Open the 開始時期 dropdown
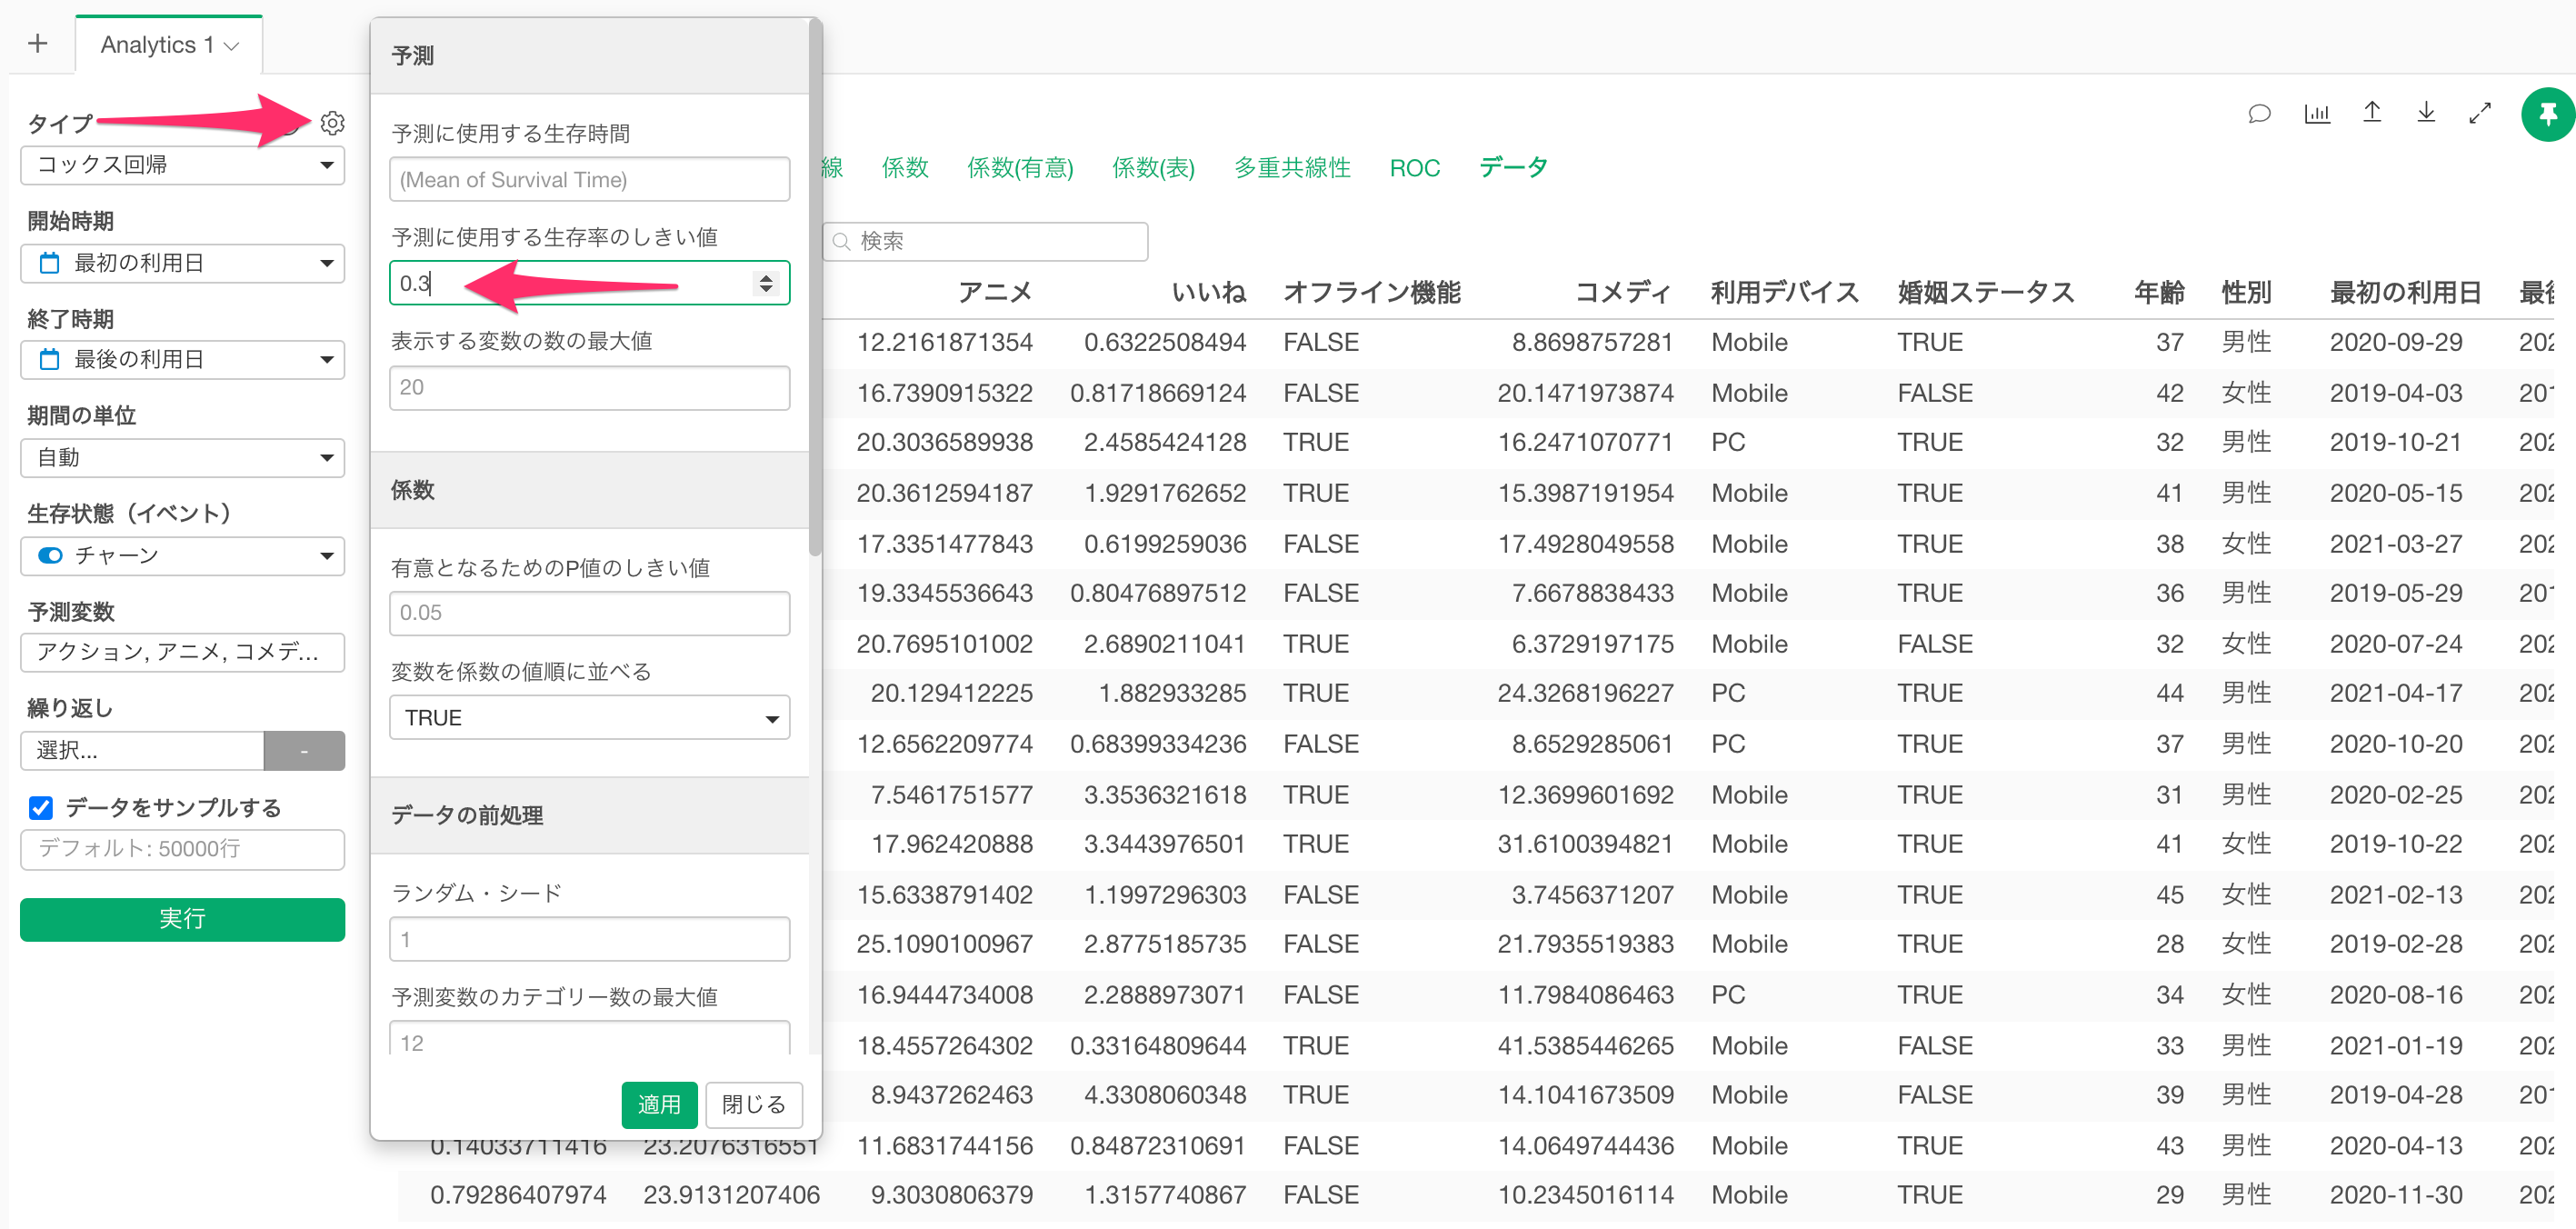This screenshot has height=1229, width=2576. point(182,263)
